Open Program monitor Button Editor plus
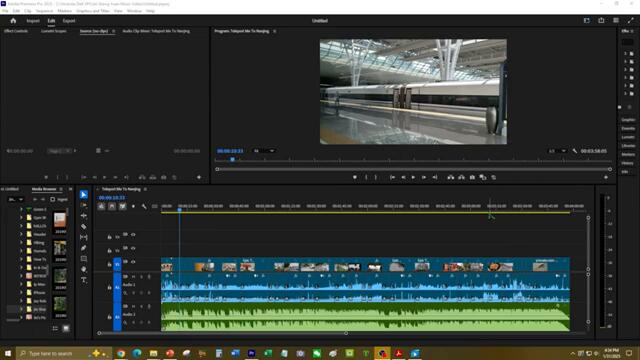 pos(606,178)
